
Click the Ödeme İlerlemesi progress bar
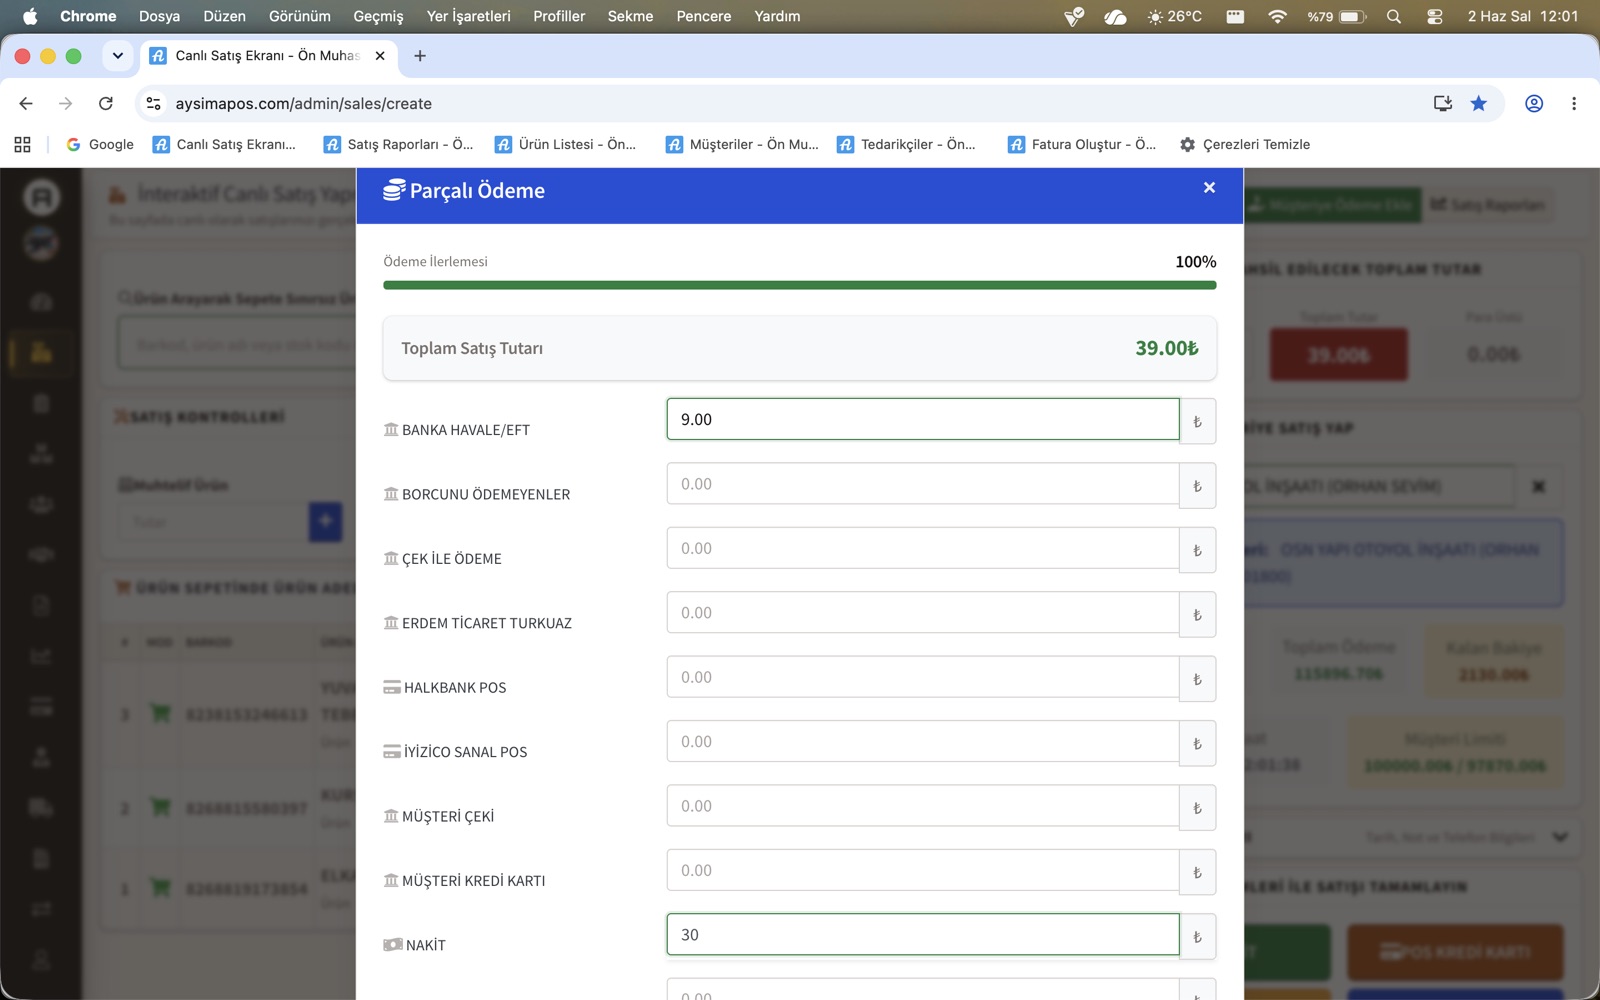coord(800,285)
